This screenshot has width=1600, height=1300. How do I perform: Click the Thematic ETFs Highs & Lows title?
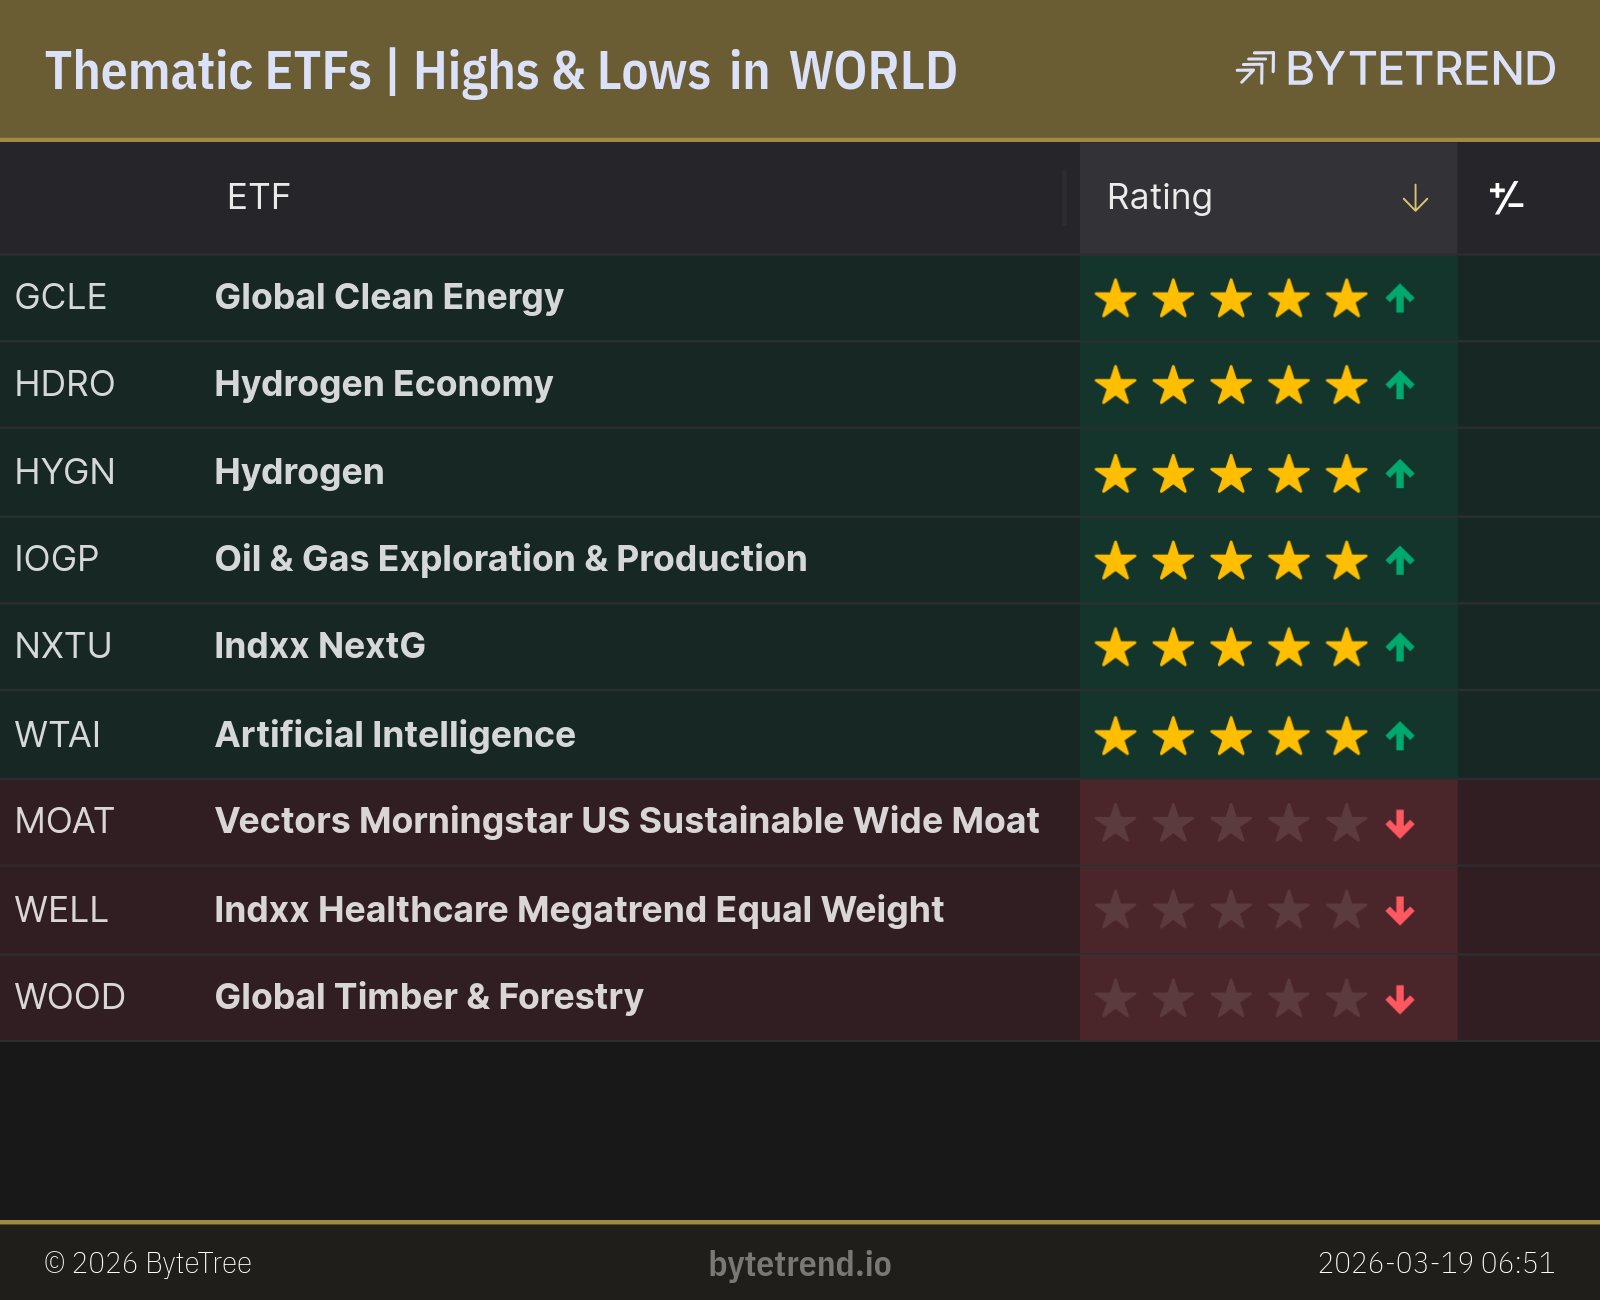501,72
